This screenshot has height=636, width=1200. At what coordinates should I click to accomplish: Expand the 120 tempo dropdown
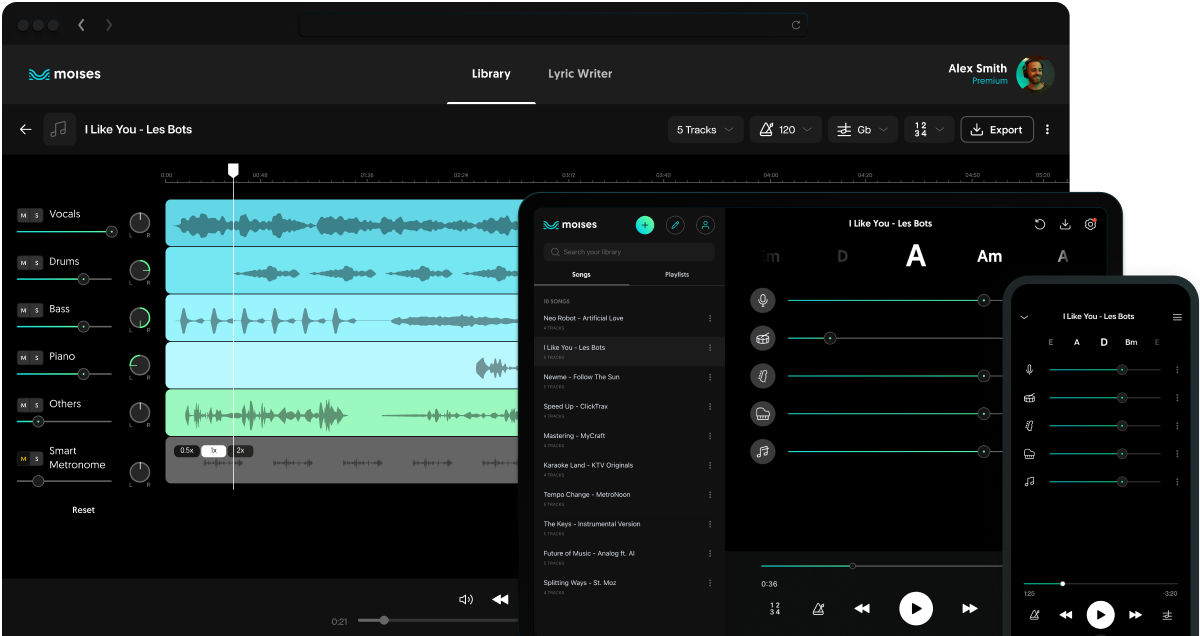click(785, 130)
